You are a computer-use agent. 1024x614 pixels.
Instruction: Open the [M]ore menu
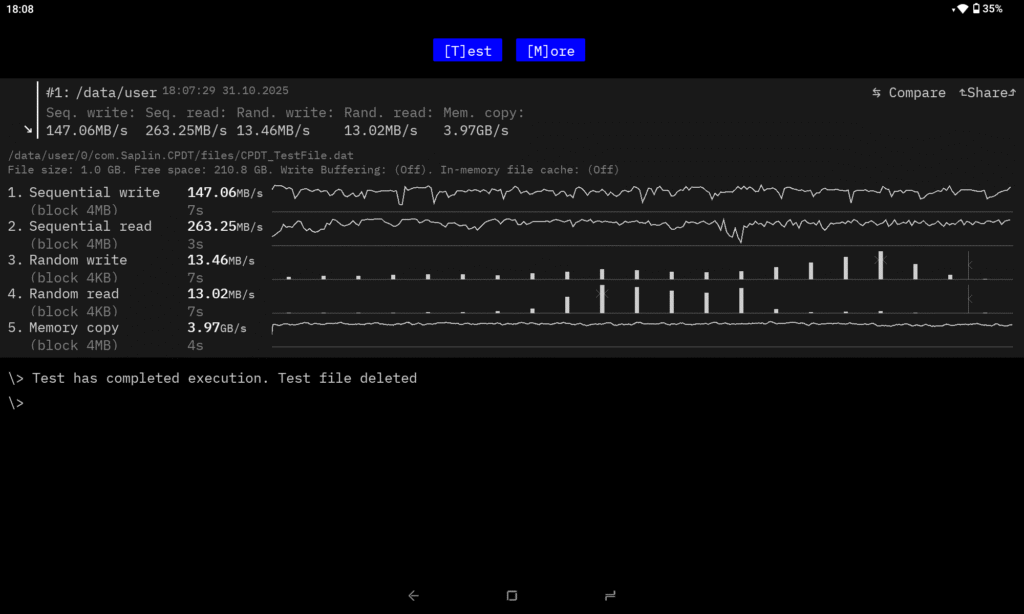pos(550,51)
